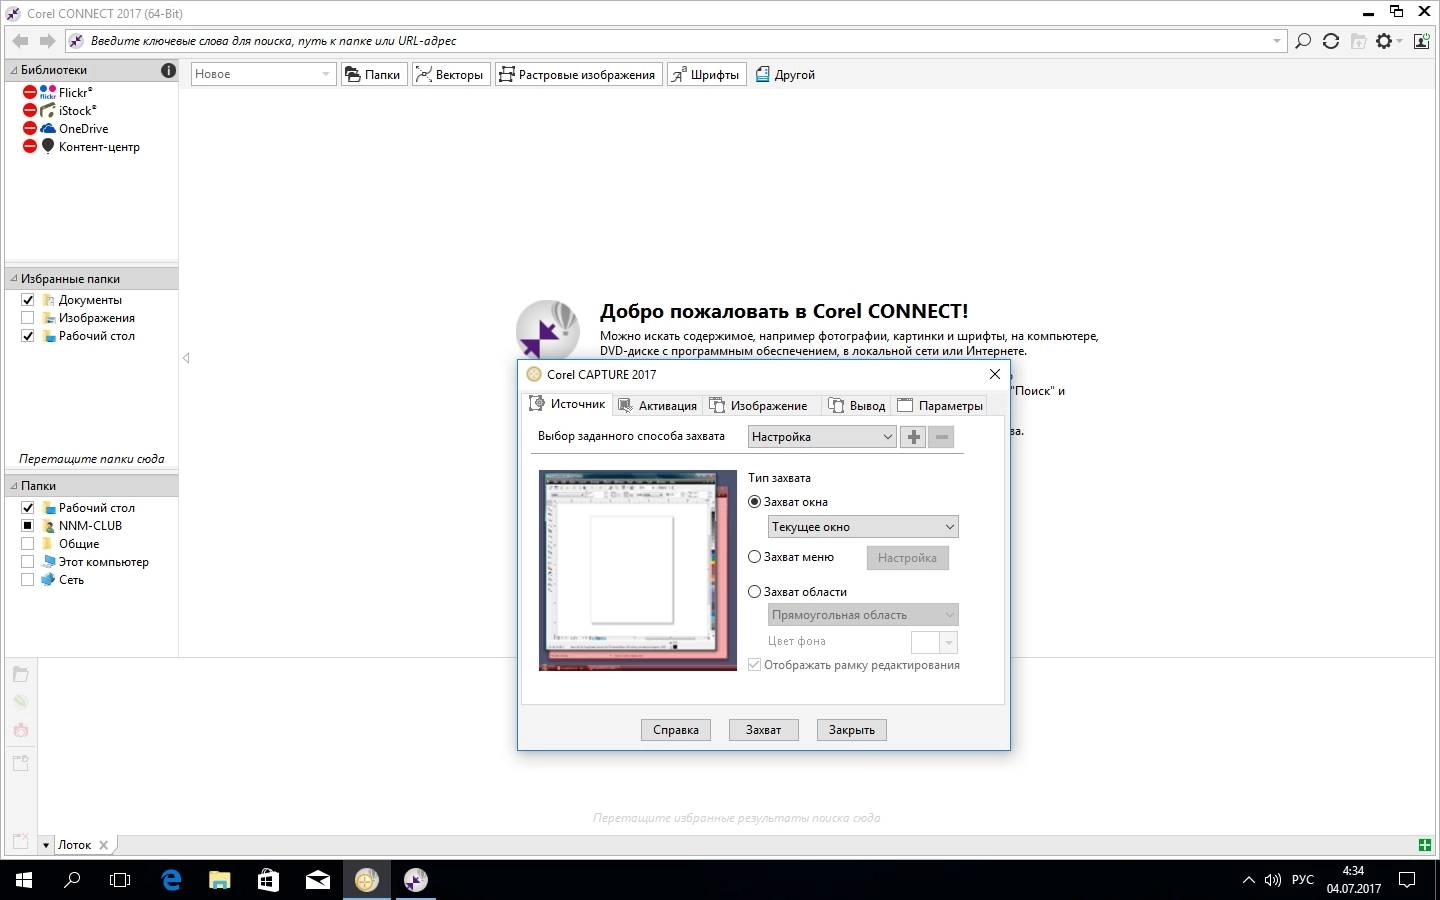Check the Этот компьютер checkbox

pos(28,562)
